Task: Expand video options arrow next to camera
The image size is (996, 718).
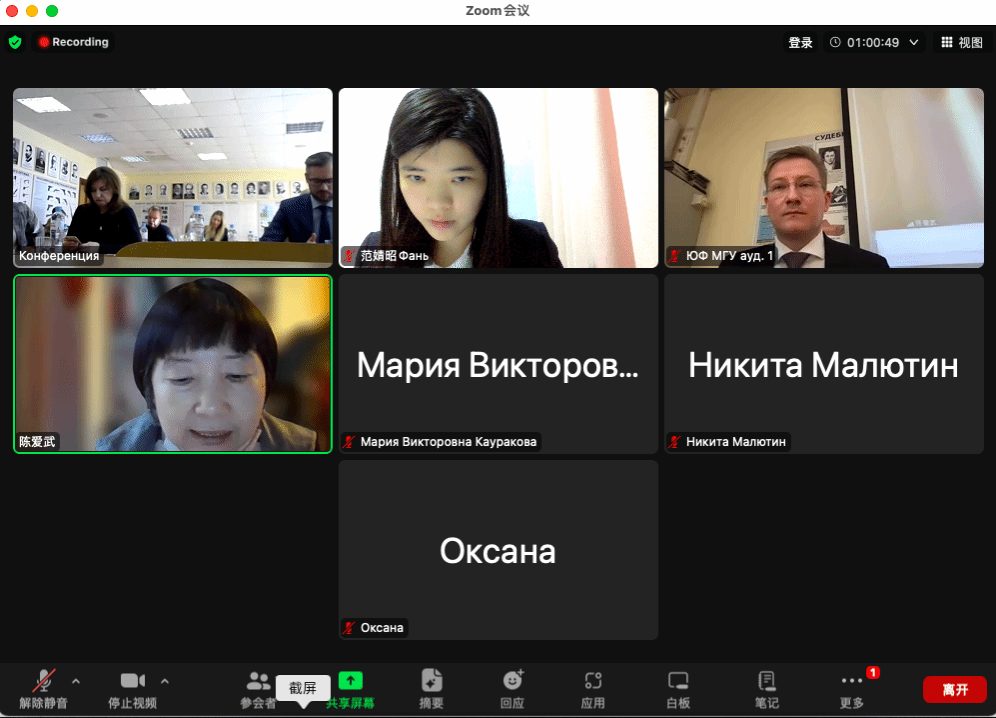Action: click(x=165, y=681)
